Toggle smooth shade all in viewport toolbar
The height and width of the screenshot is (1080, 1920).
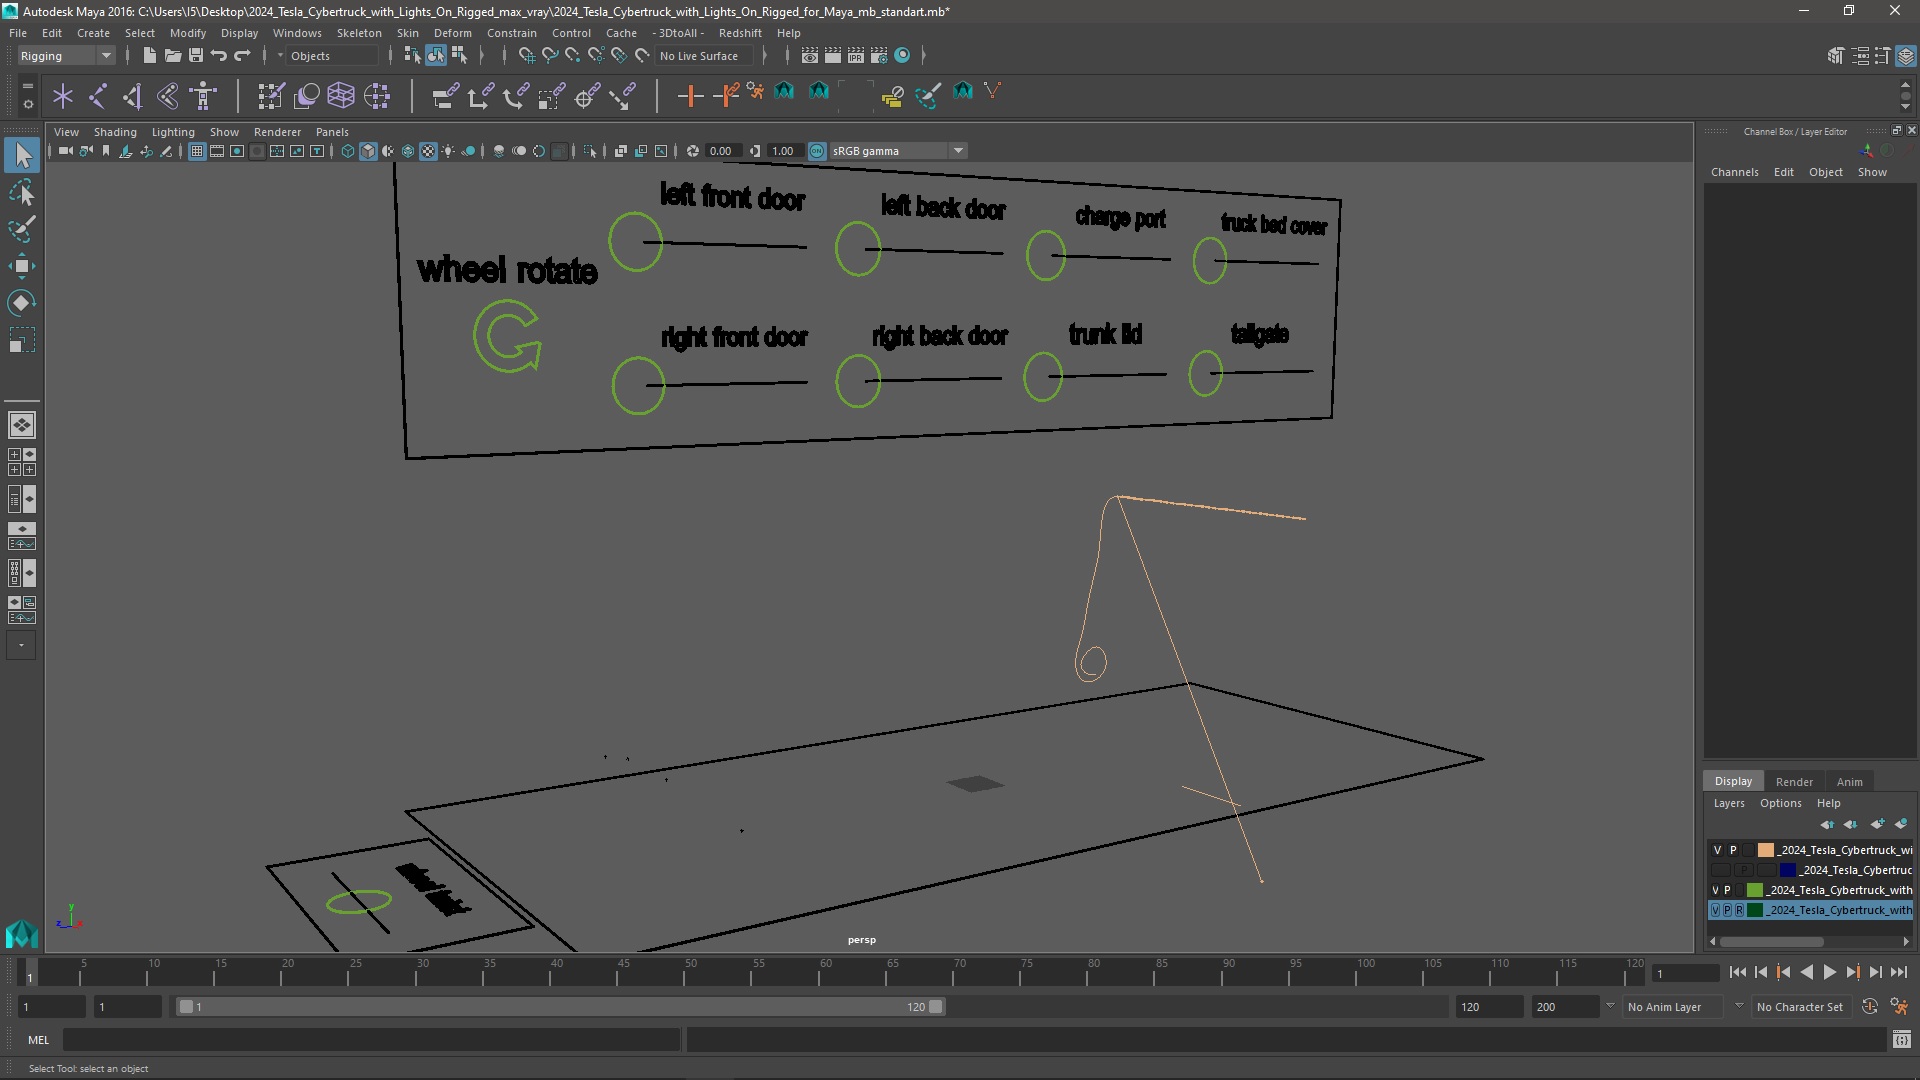pyautogui.click(x=367, y=151)
